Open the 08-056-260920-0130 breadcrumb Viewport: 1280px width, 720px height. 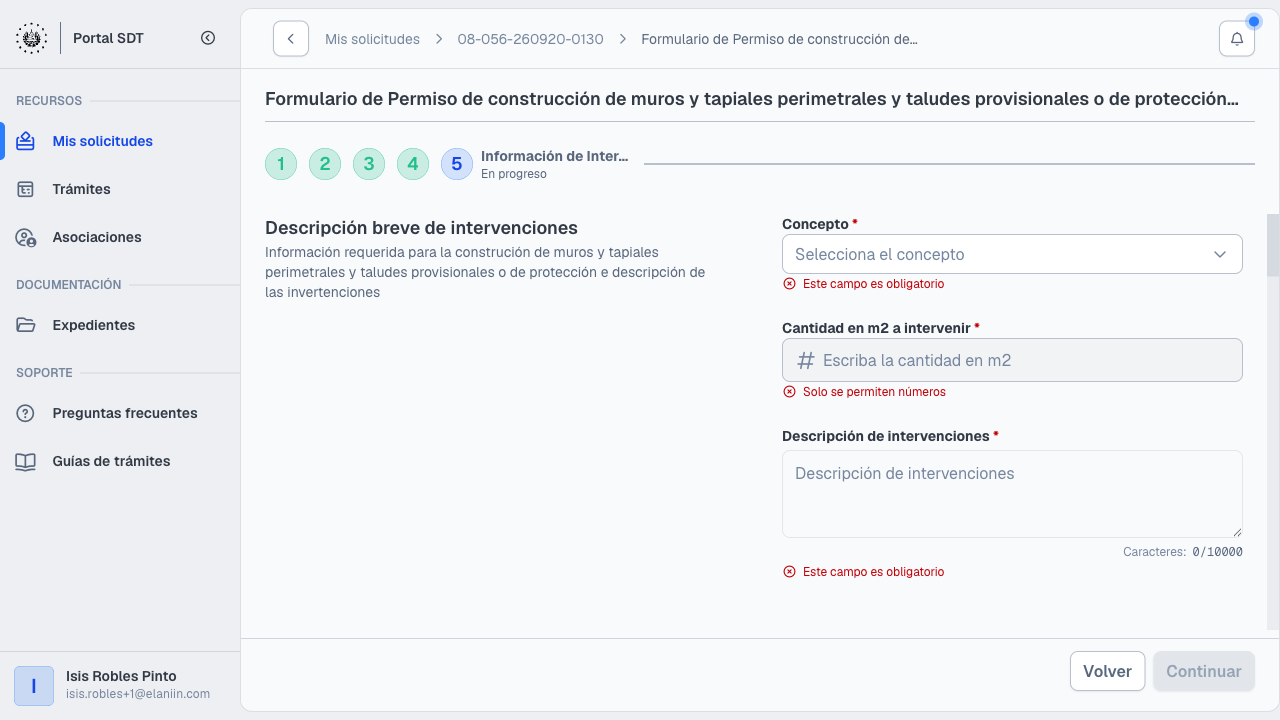pyautogui.click(x=530, y=39)
